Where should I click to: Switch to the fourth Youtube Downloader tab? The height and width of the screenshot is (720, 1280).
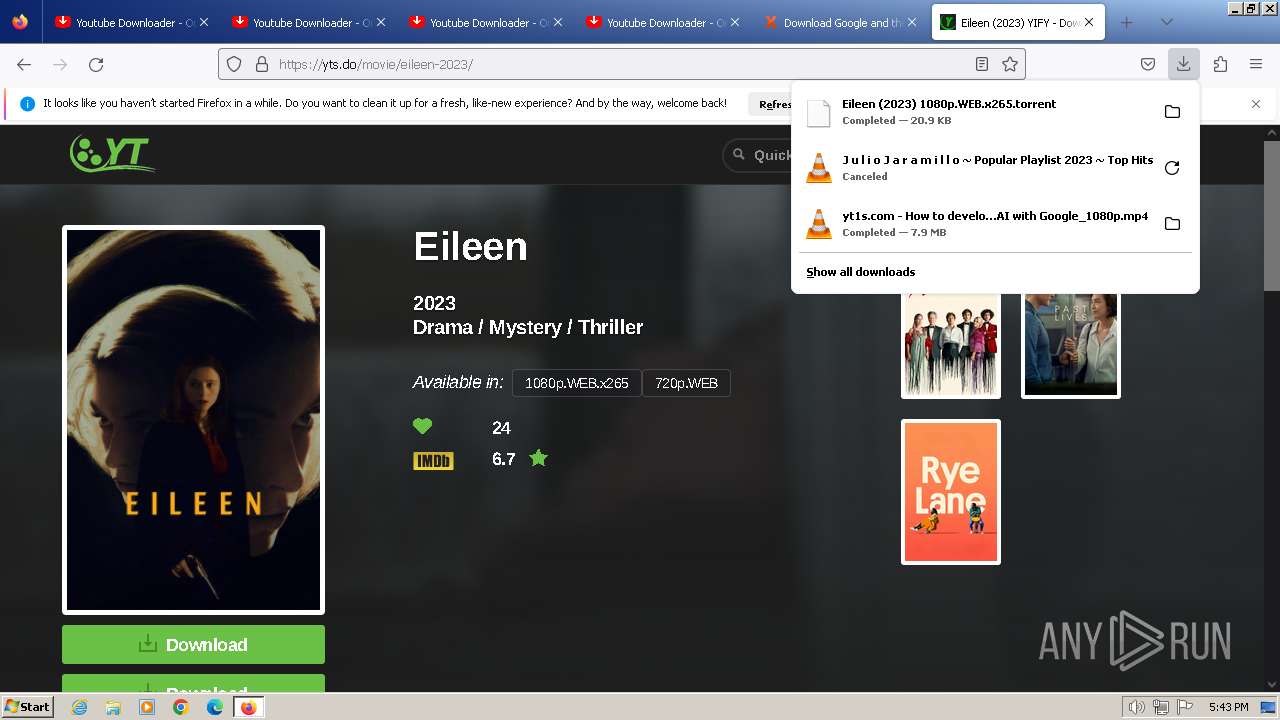tap(664, 22)
